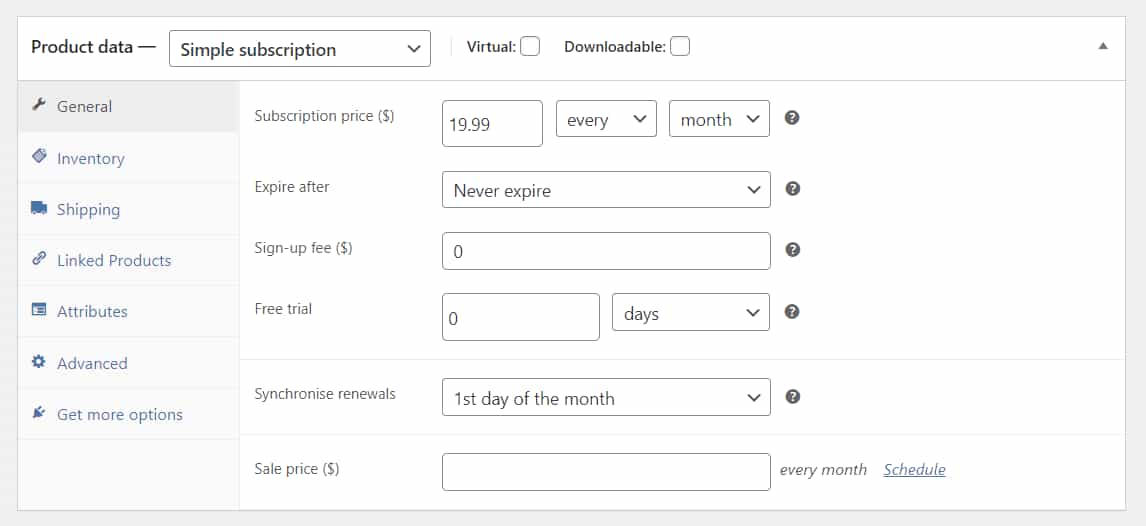Open the Synchronise renewals day dropdown
1146x526 pixels.
coord(606,397)
